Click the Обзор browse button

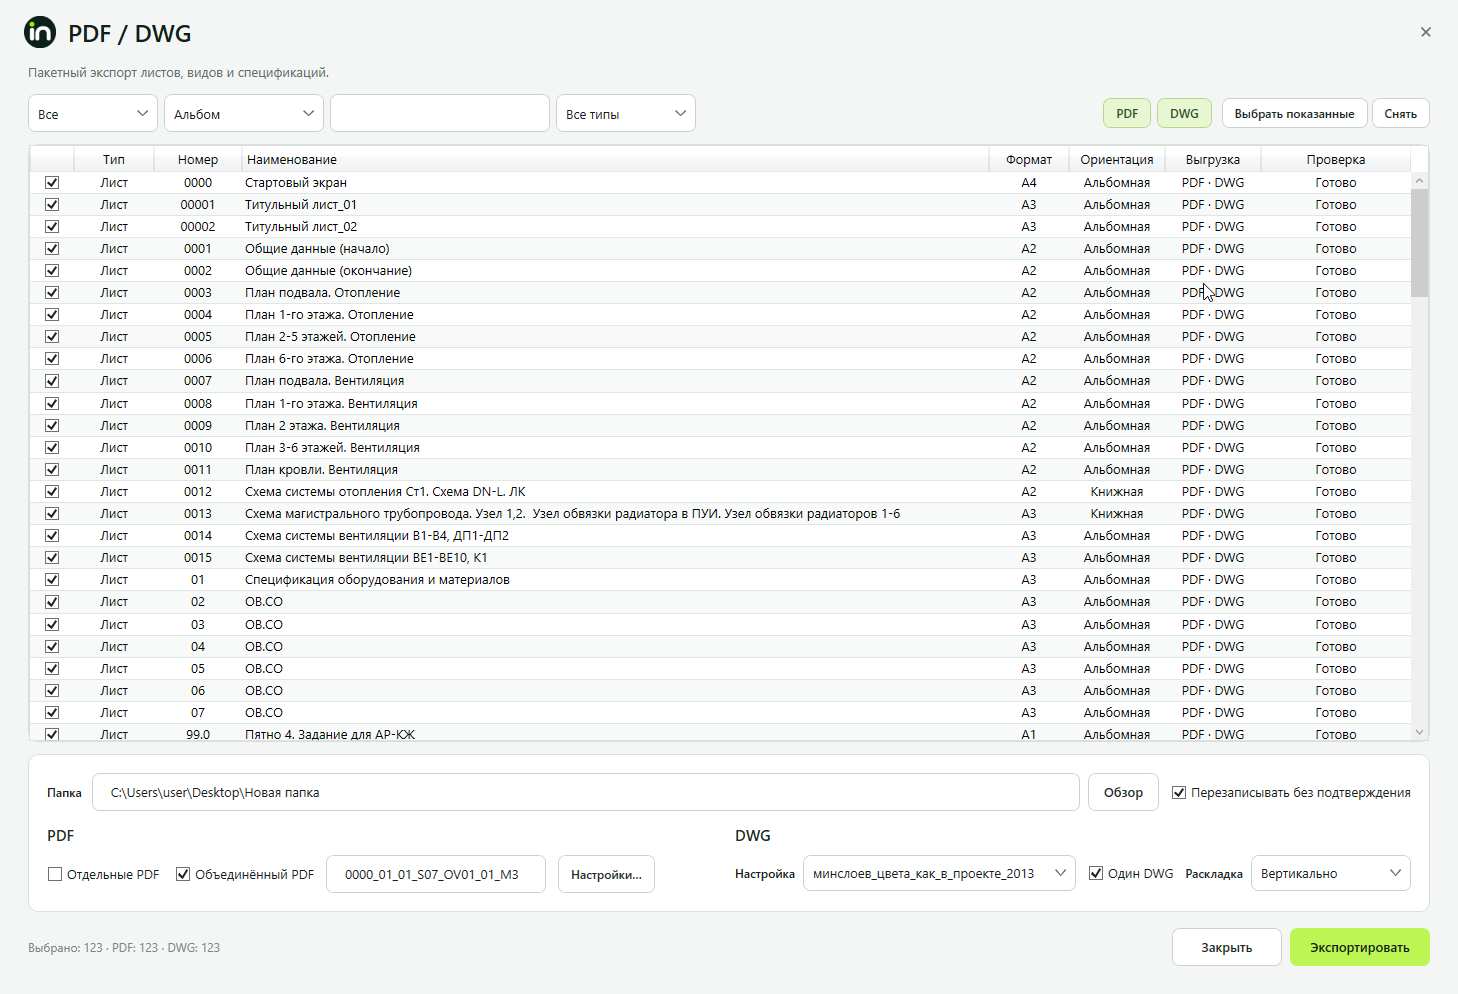1123,792
